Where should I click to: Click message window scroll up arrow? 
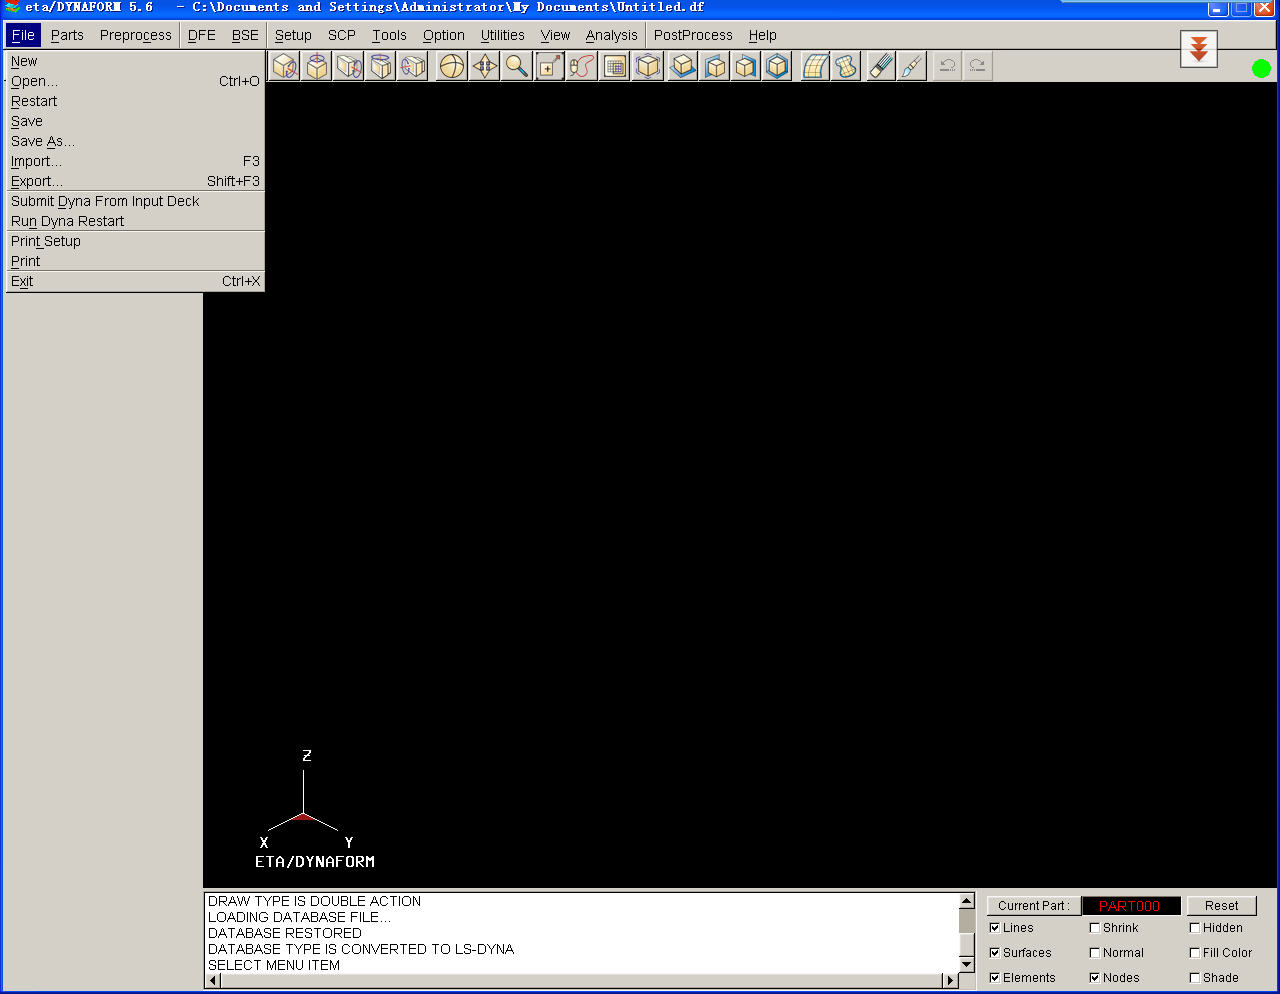point(967,901)
